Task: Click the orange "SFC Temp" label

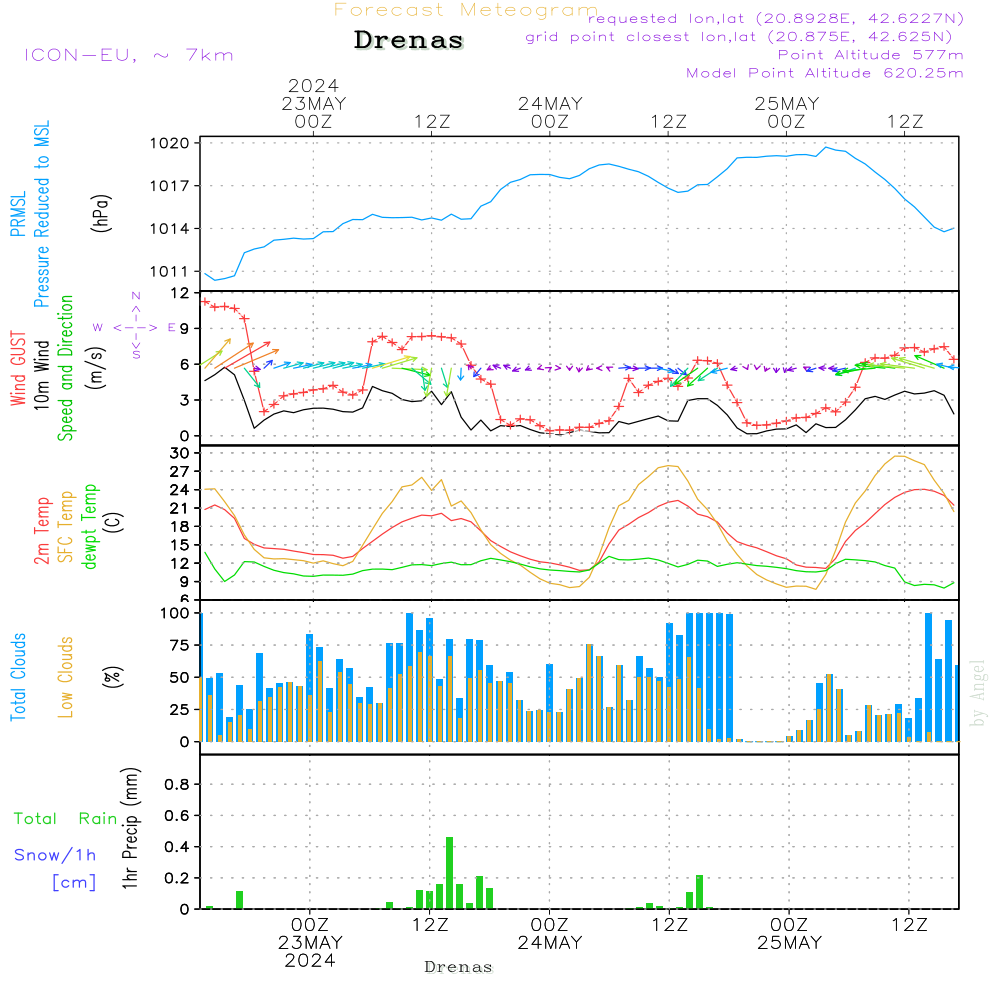Action: 65,527
